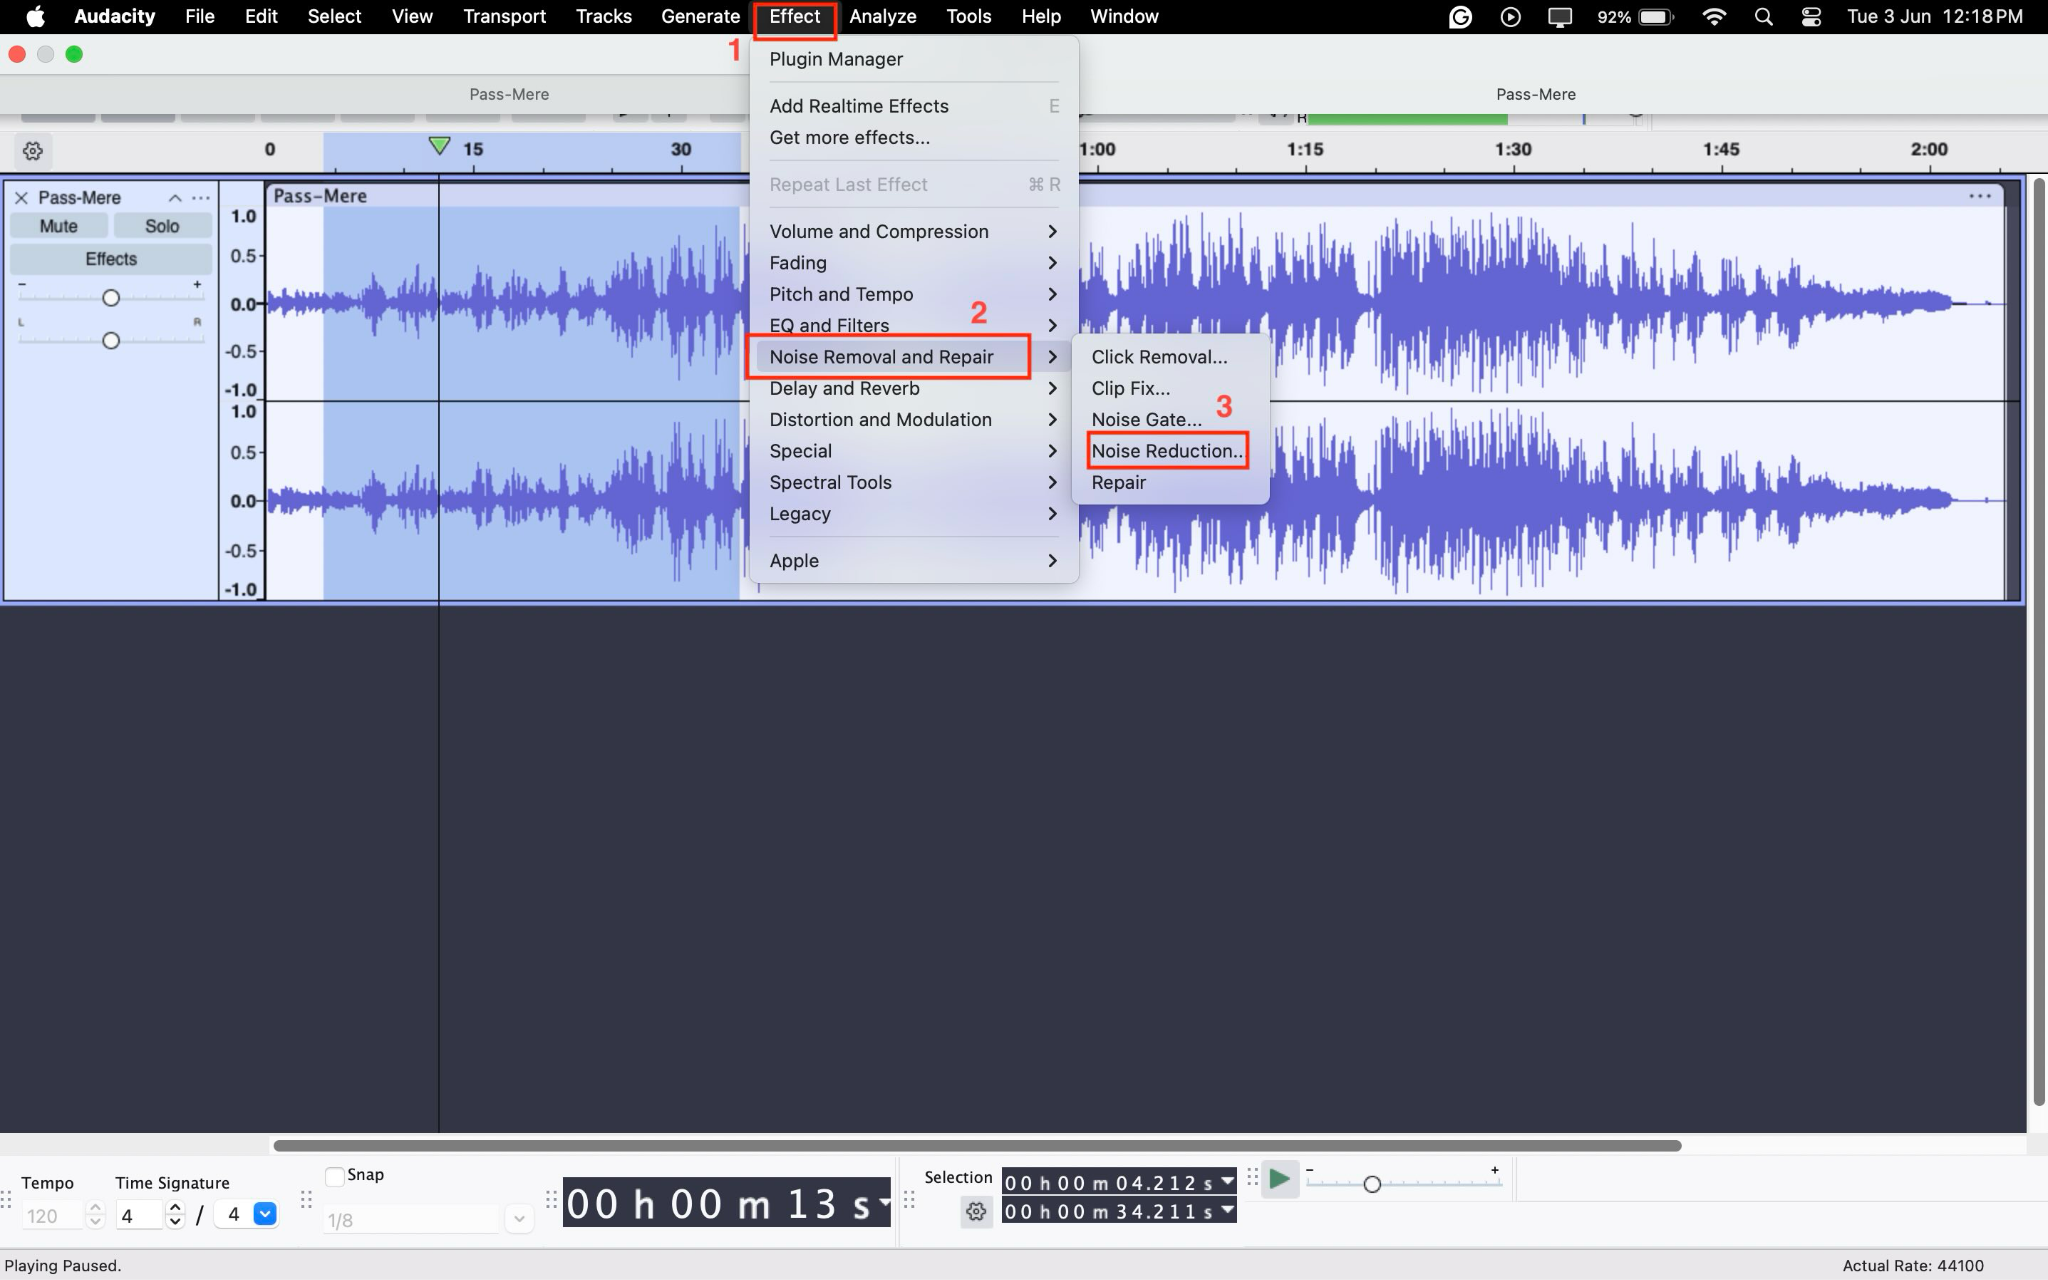
Task: Open the three-dot menu in the waveform clip header
Action: (1980, 196)
